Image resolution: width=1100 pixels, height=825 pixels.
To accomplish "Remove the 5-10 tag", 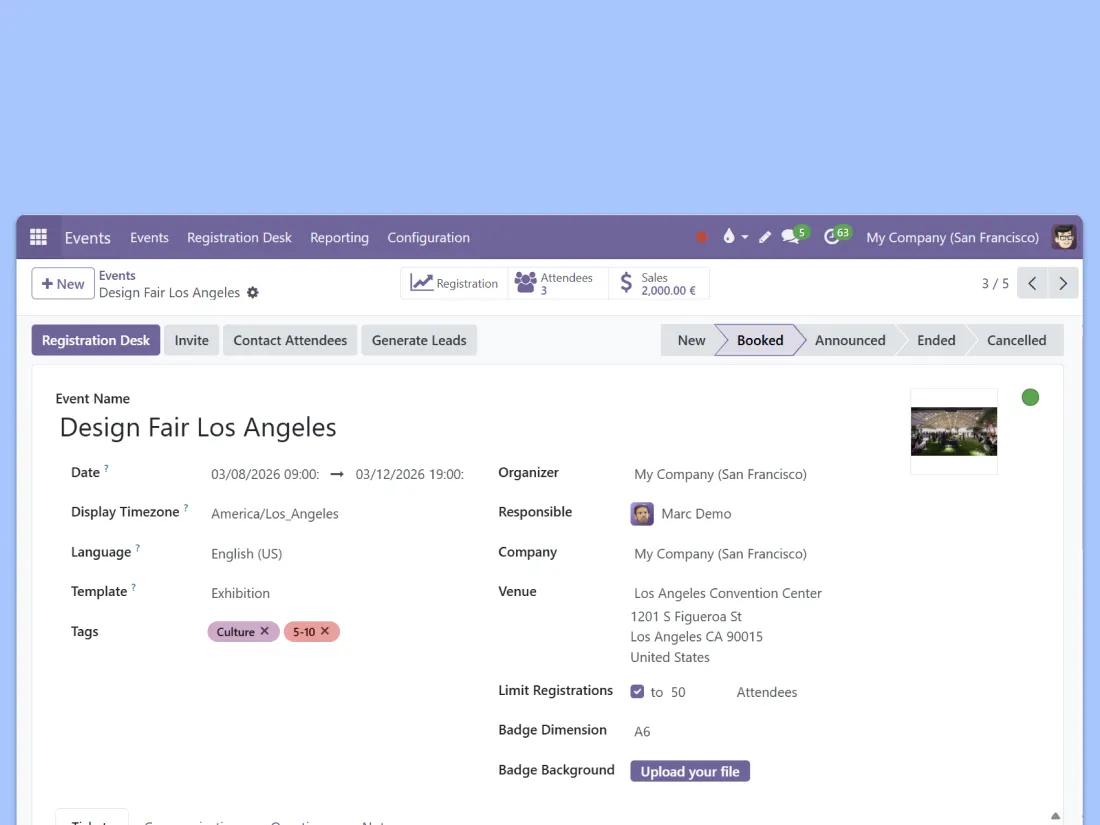I will click(325, 631).
